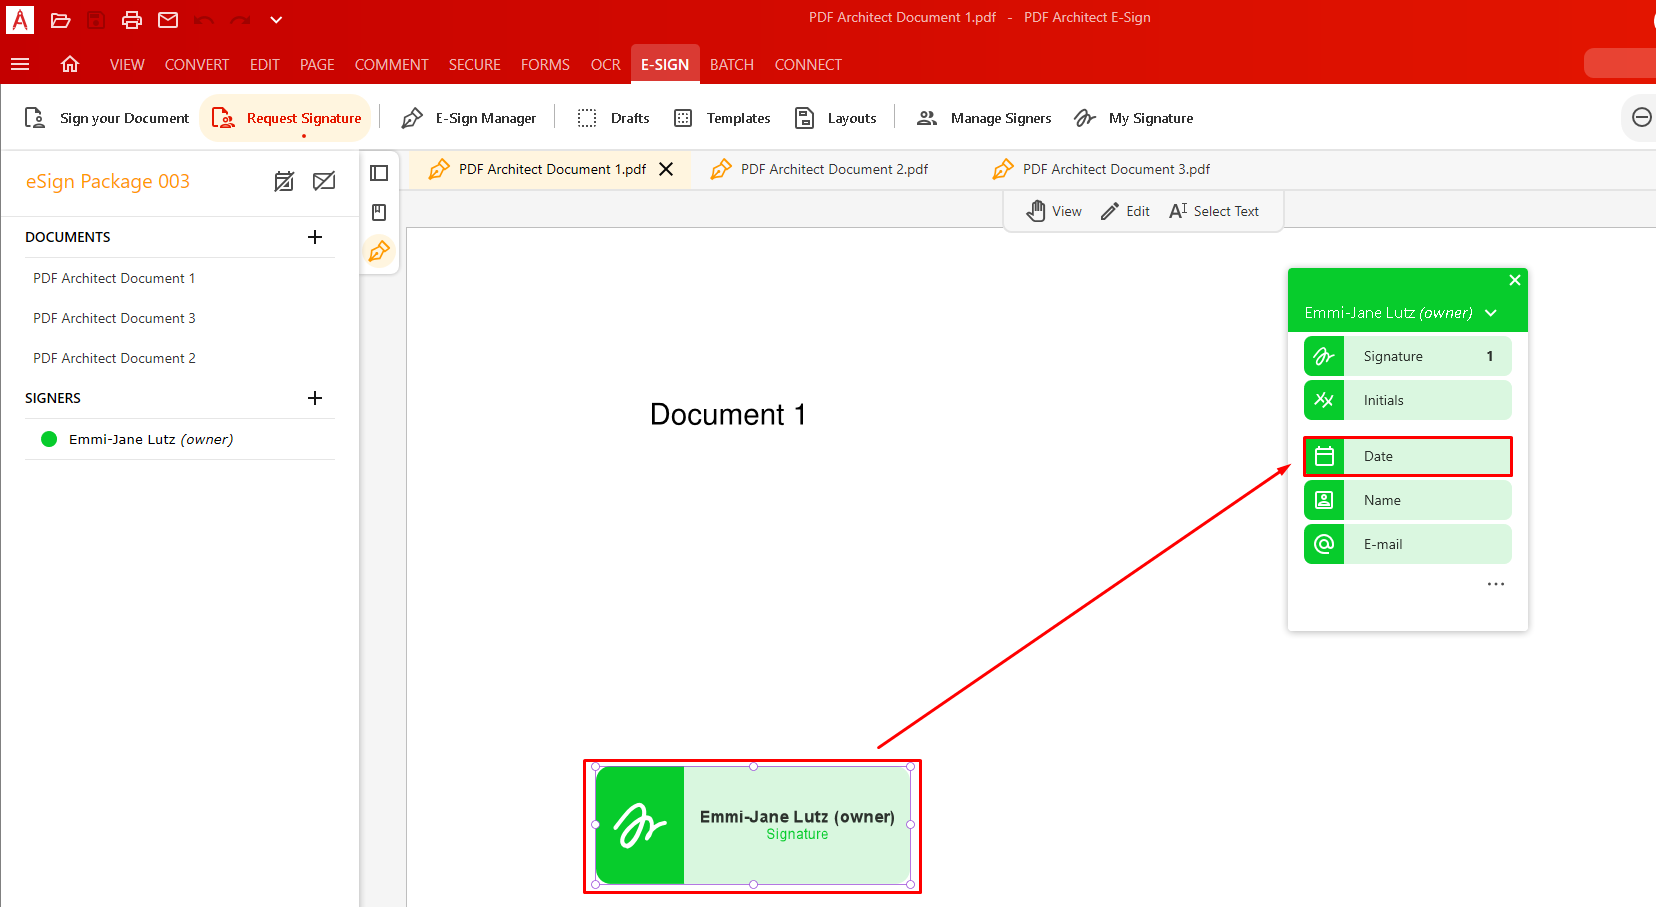This screenshot has width=1656, height=907.
Task: Open the quick access dropdown chevron
Action: click(x=276, y=20)
